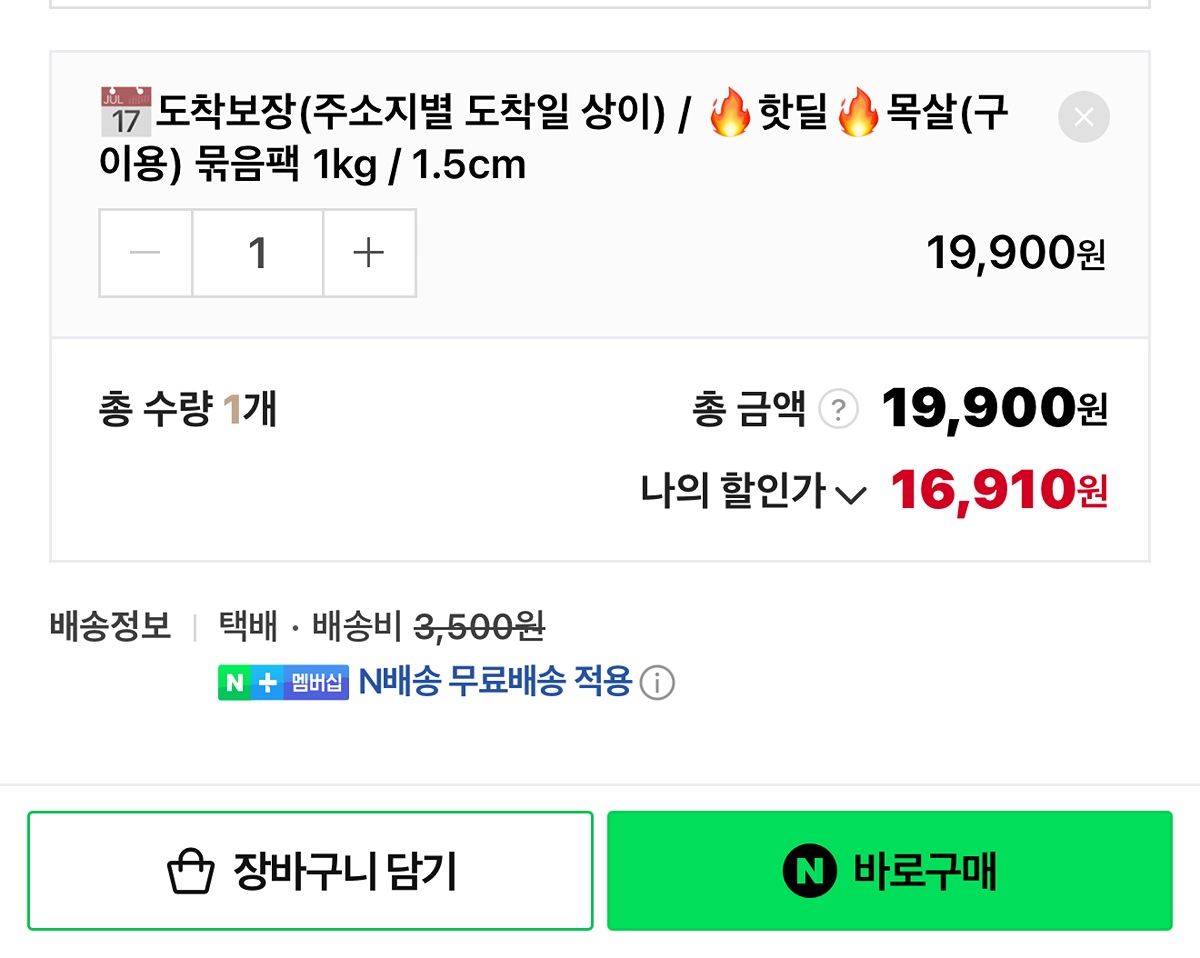
Task: Show info next to N배송 무료배송 적용
Action: pyautogui.click(x=657, y=684)
